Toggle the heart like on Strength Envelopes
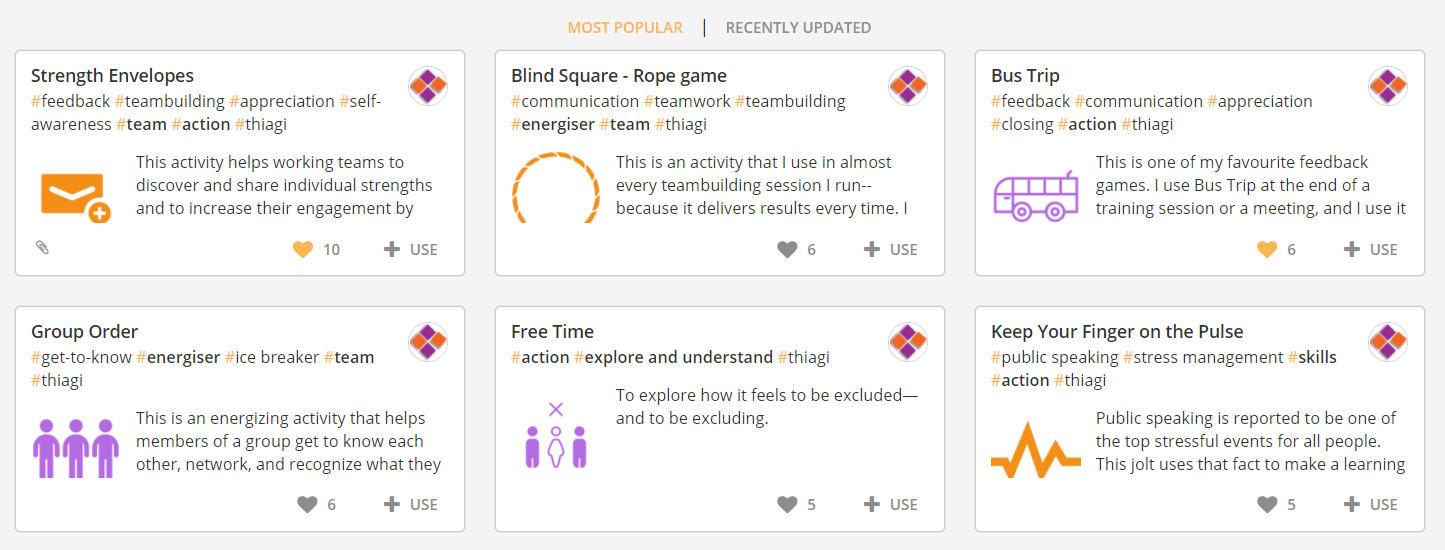This screenshot has height=550, width=1445. (303, 250)
